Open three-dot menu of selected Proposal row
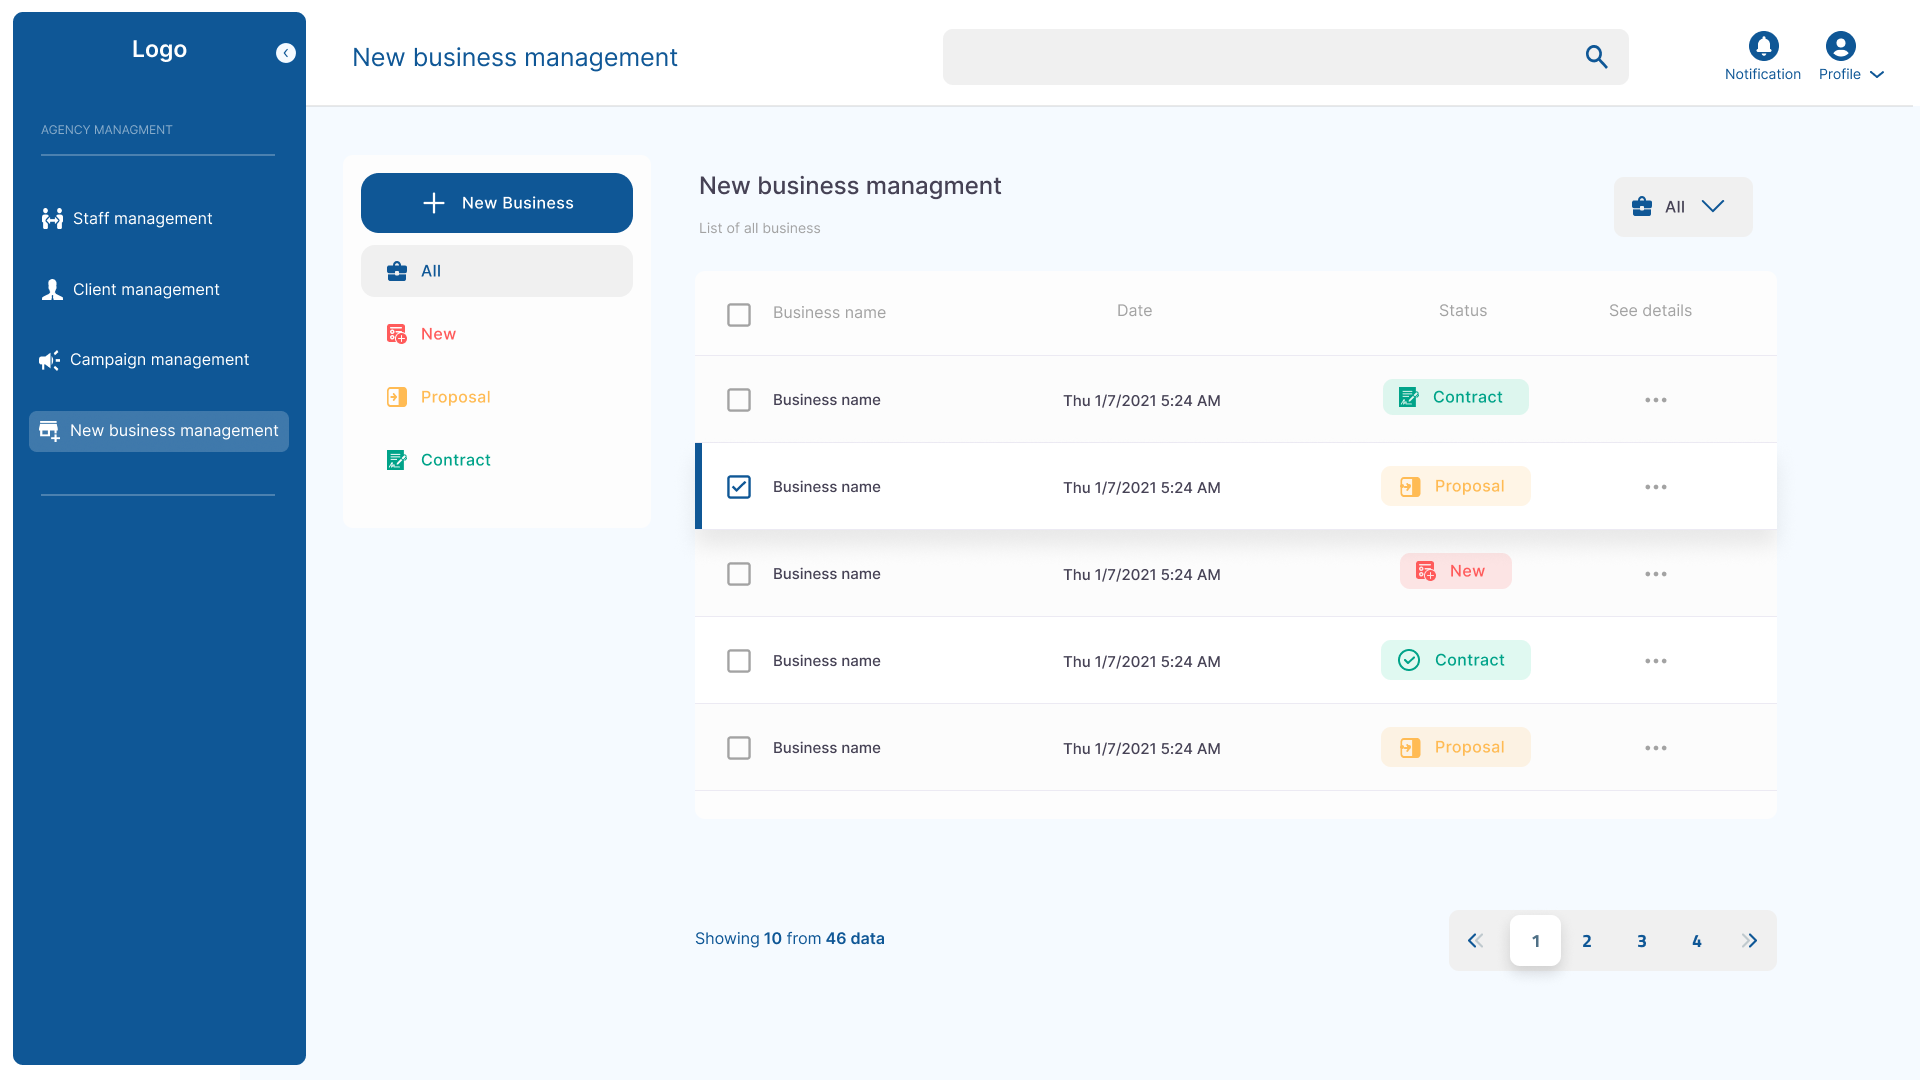The width and height of the screenshot is (1920, 1080). coord(1656,487)
